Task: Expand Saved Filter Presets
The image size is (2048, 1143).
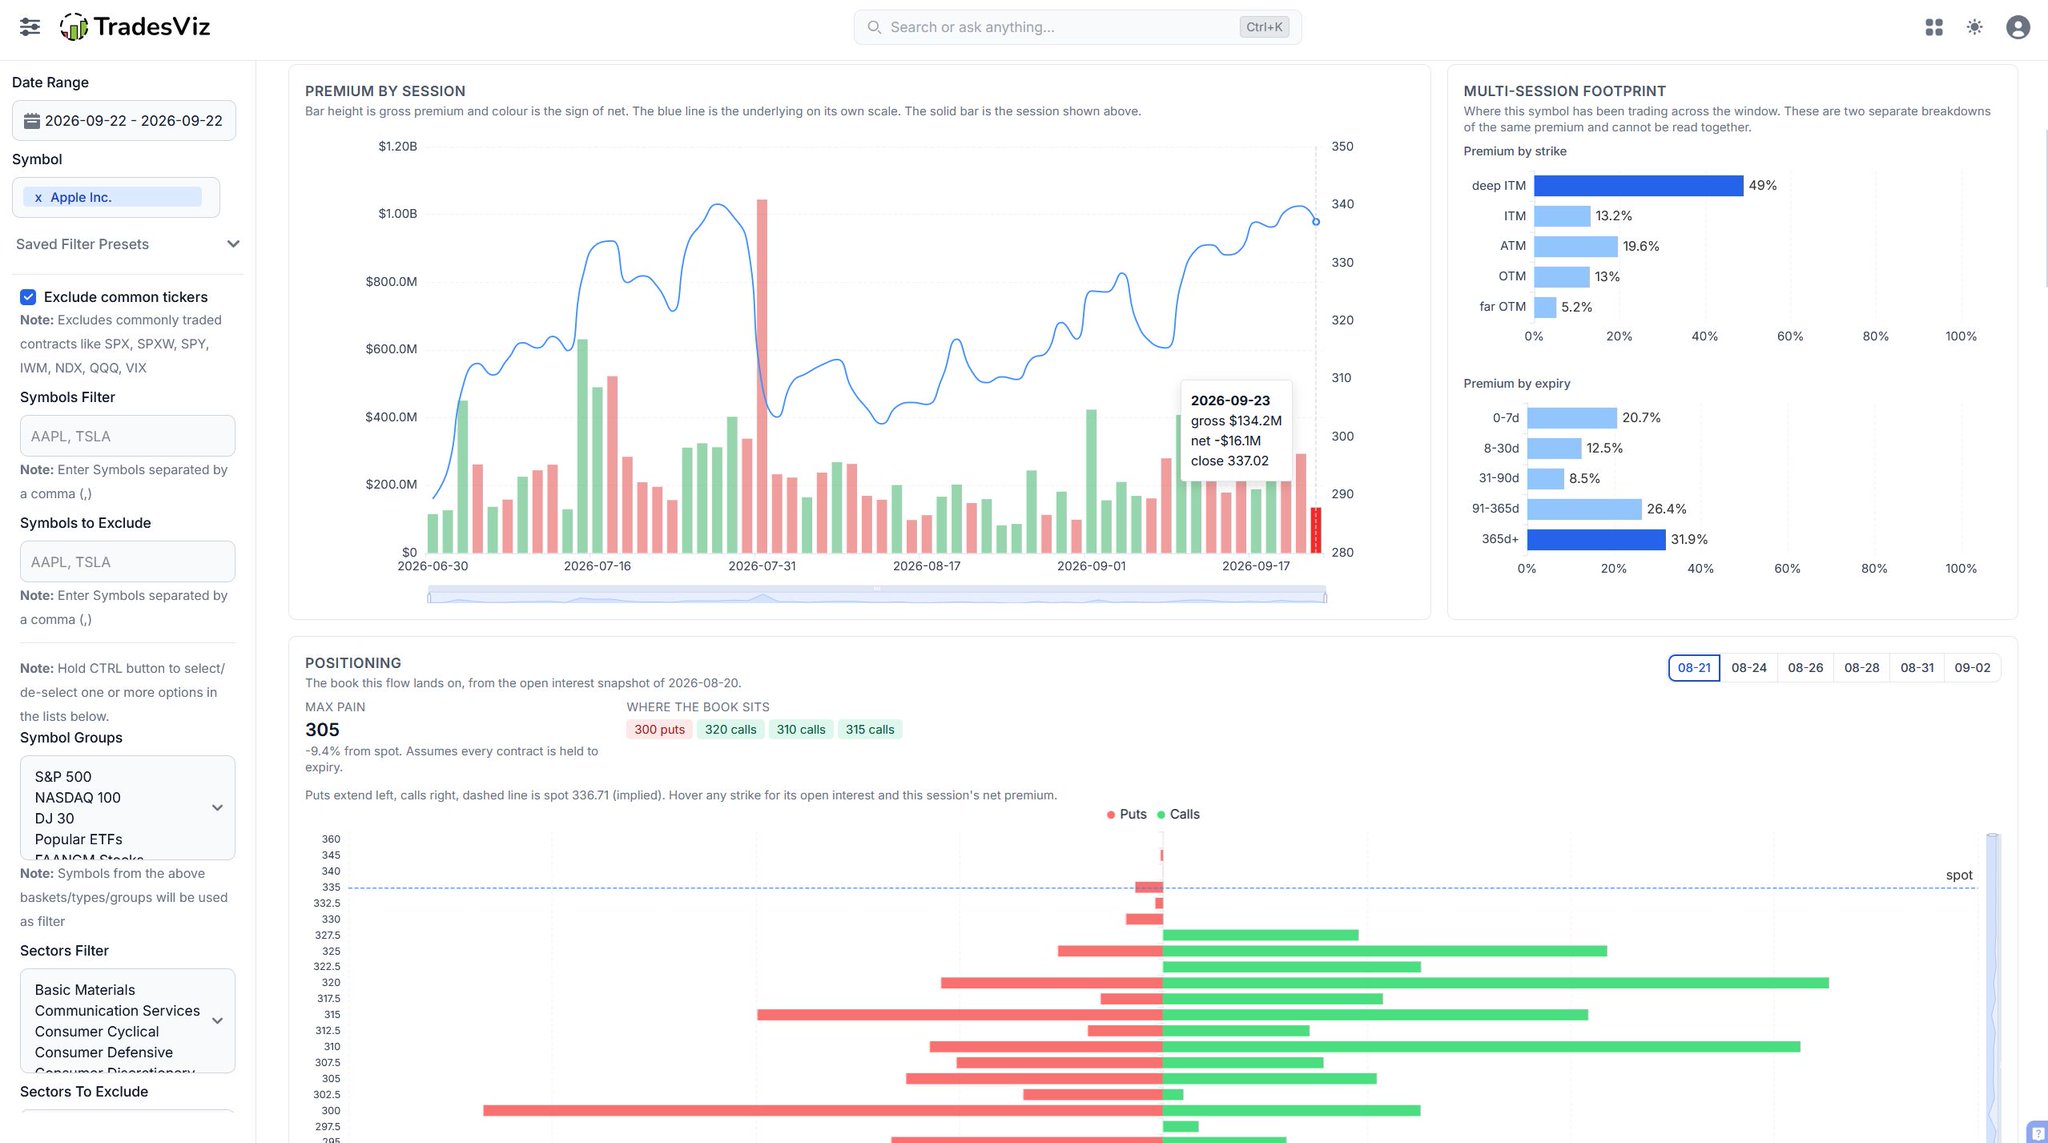Action: coord(127,244)
